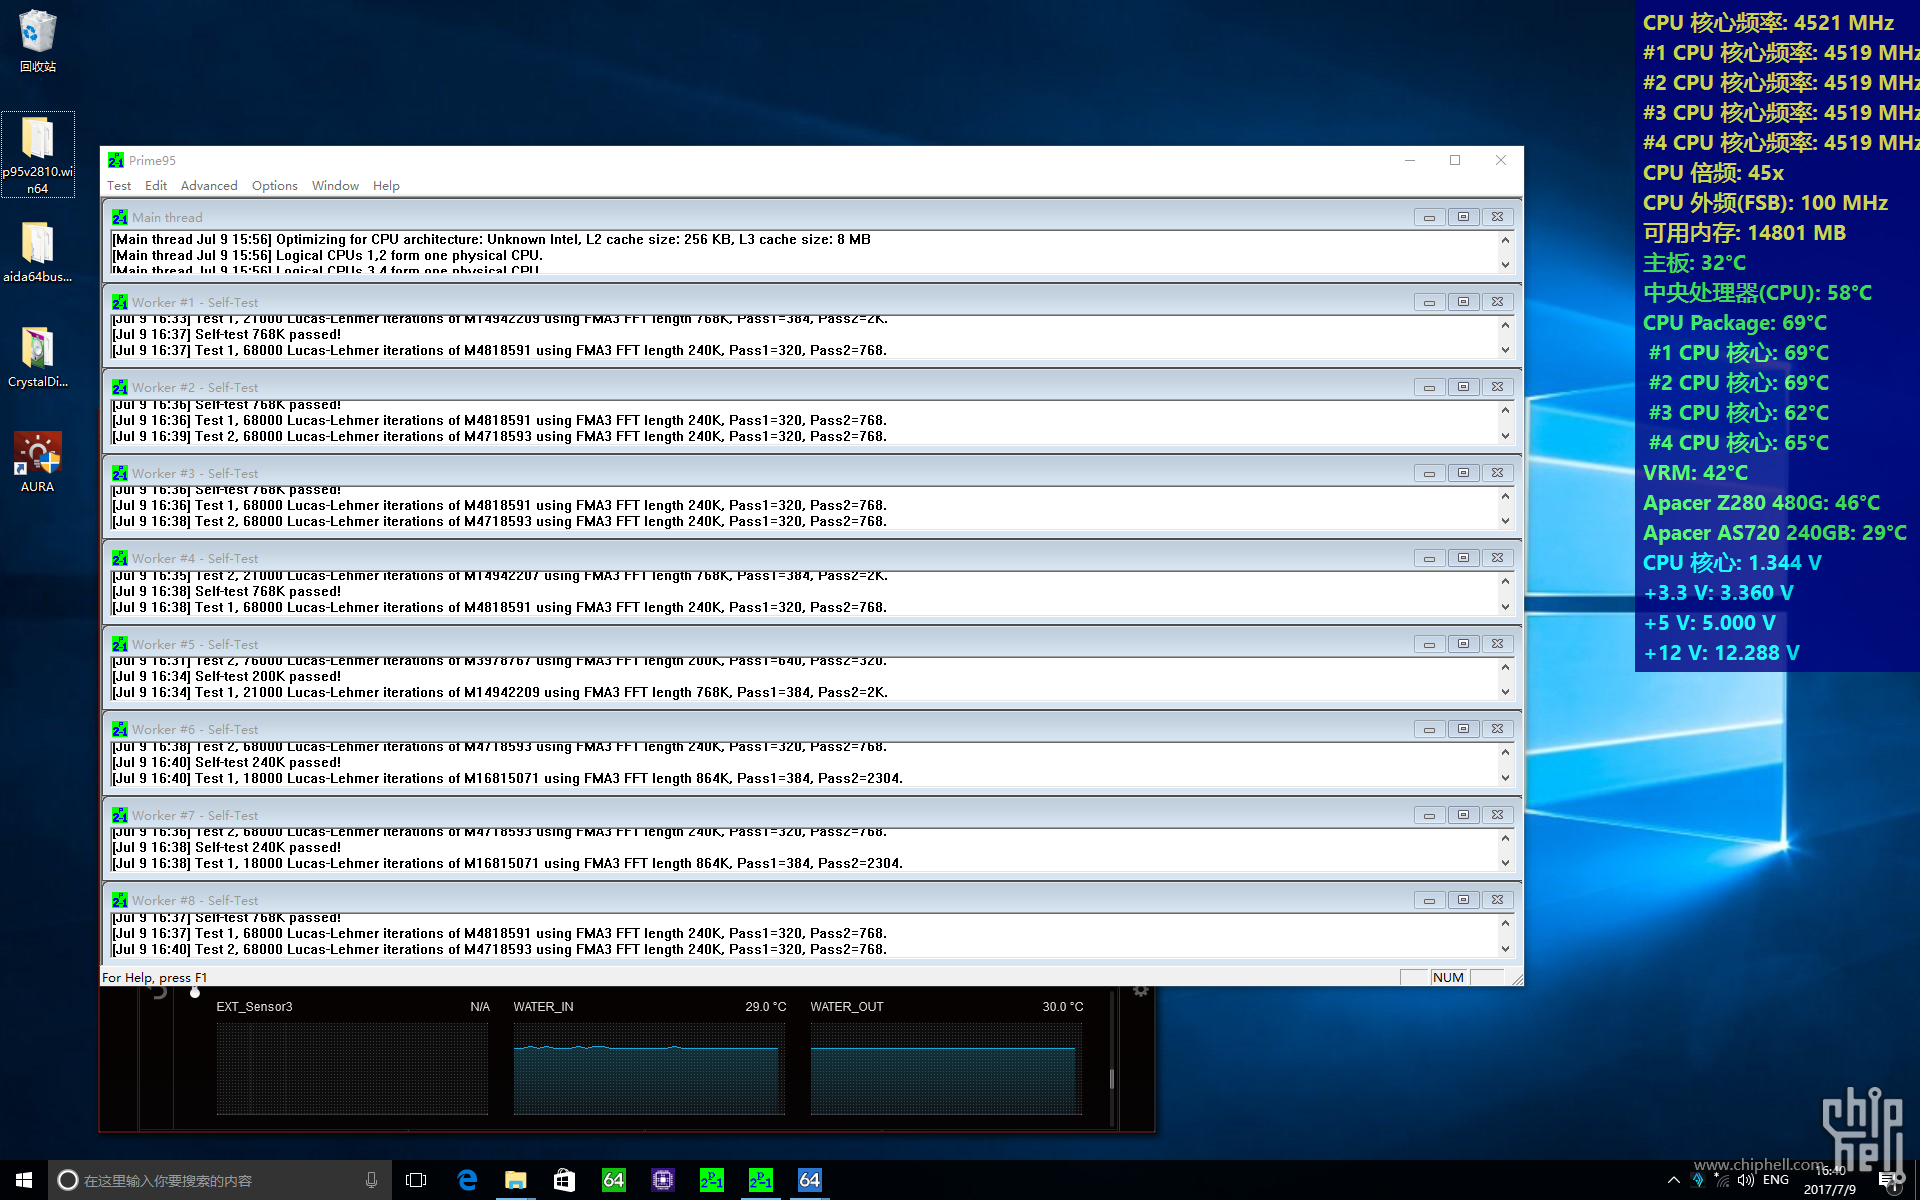Close the Main thread child window
This screenshot has height=1200, width=1920.
pyautogui.click(x=1497, y=217)
